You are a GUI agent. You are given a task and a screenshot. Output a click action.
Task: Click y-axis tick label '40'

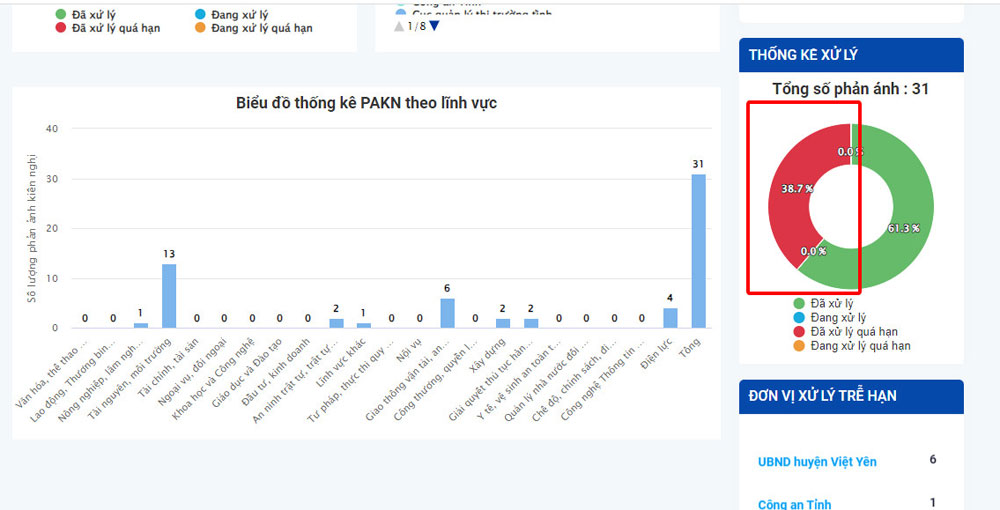click(52, 129)
